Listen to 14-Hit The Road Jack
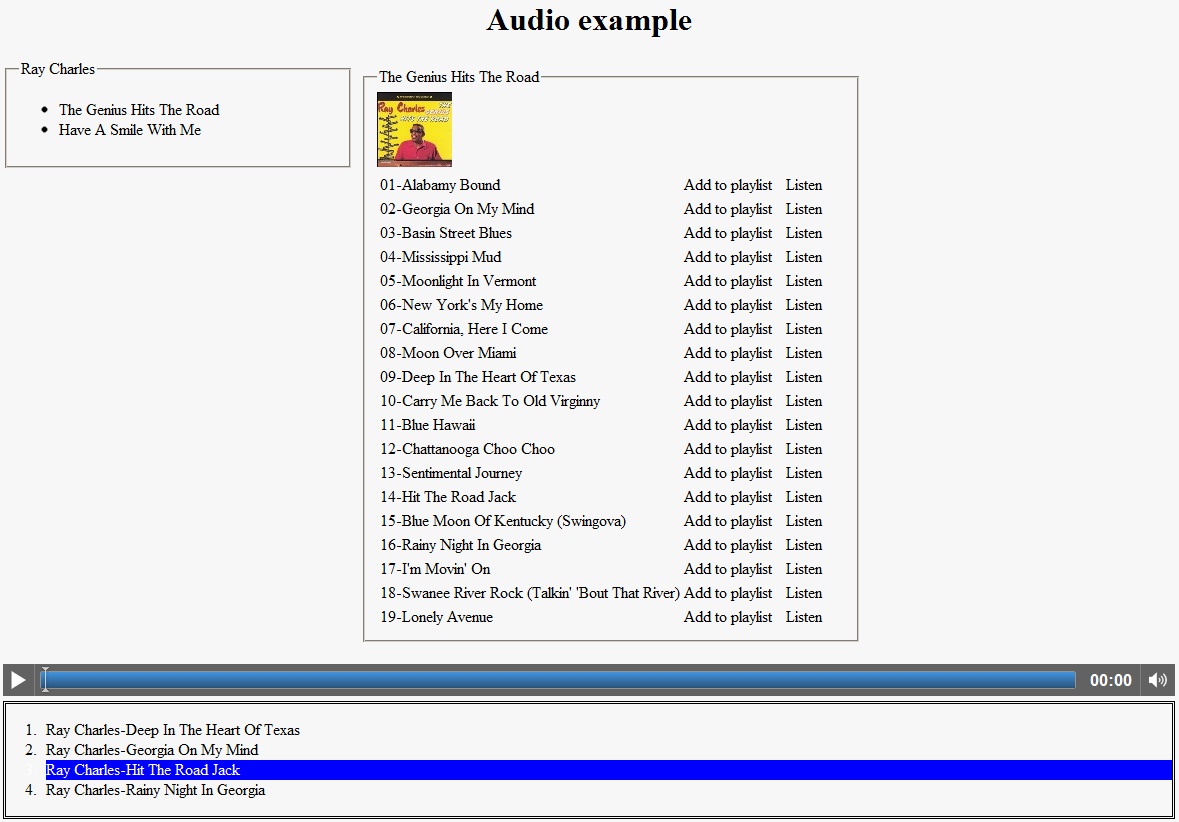The image size is (1179, 822). [804, 498]
